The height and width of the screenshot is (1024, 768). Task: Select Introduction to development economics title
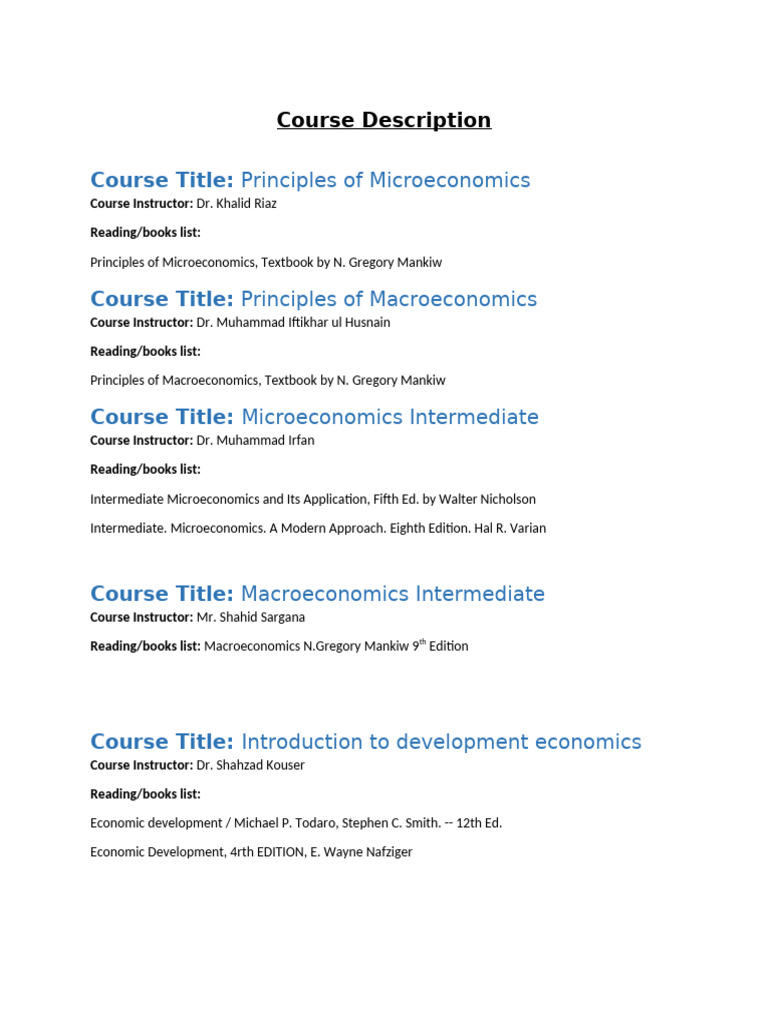pyautogui.click(x=441, y=742)
